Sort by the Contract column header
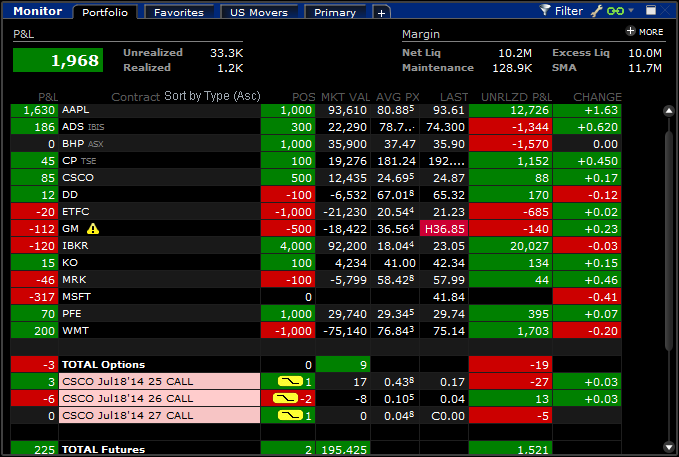The width and height of the screenshot is (679, 457). pos(136,97)
